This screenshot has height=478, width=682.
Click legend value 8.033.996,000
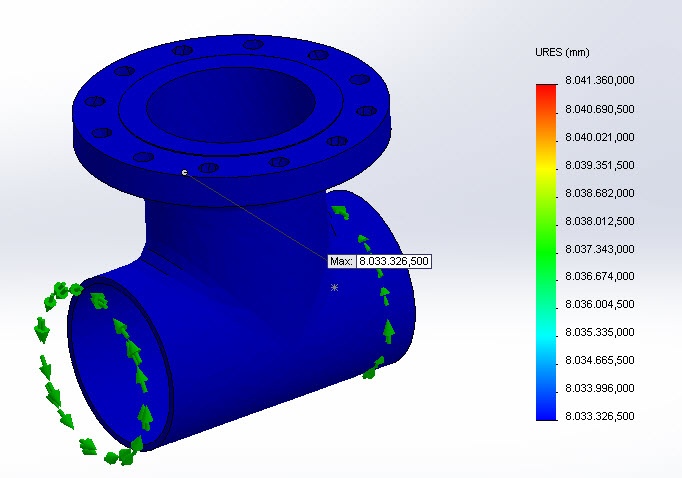coord(600,388)
